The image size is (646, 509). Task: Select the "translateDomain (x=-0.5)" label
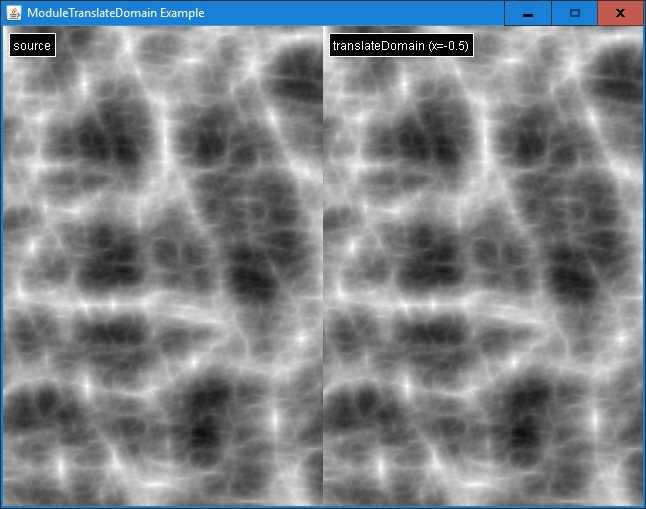pyautogui.click(x=400, y=46)
